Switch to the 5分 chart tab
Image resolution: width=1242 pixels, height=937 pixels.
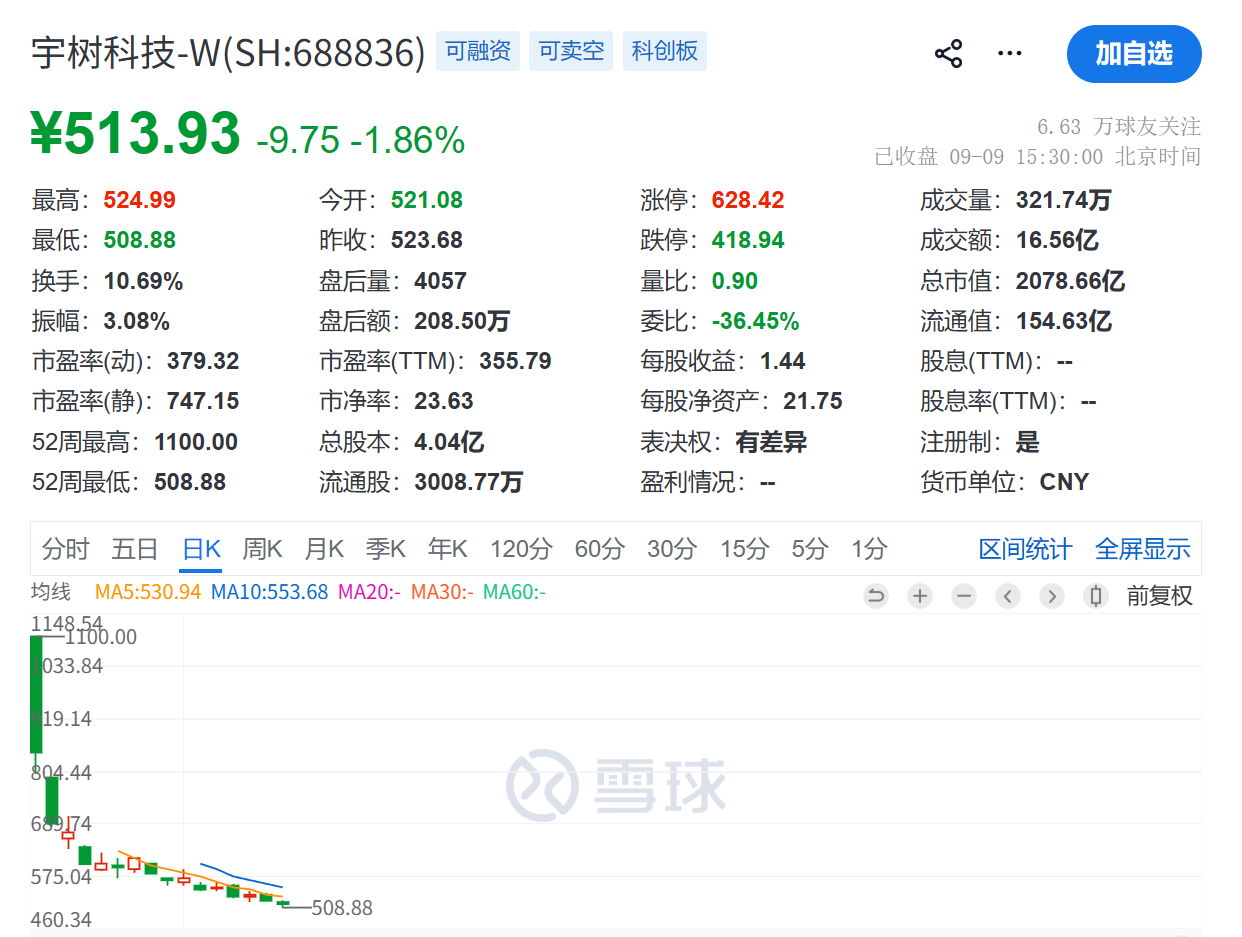(x=810, y=549)
